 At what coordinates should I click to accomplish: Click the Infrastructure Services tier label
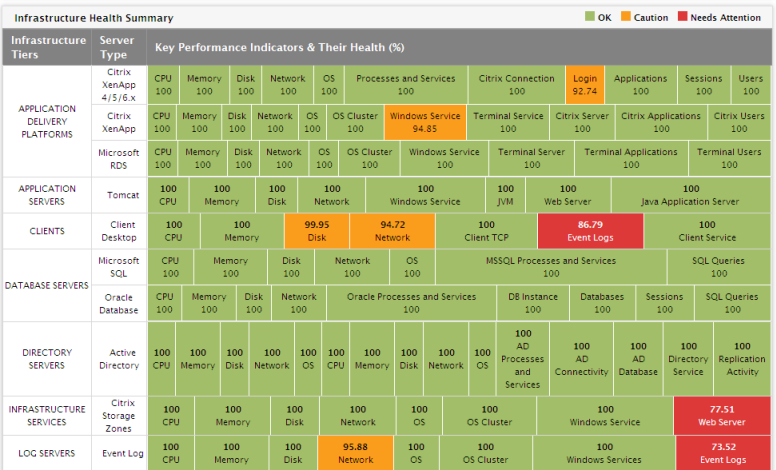point(47,416)
